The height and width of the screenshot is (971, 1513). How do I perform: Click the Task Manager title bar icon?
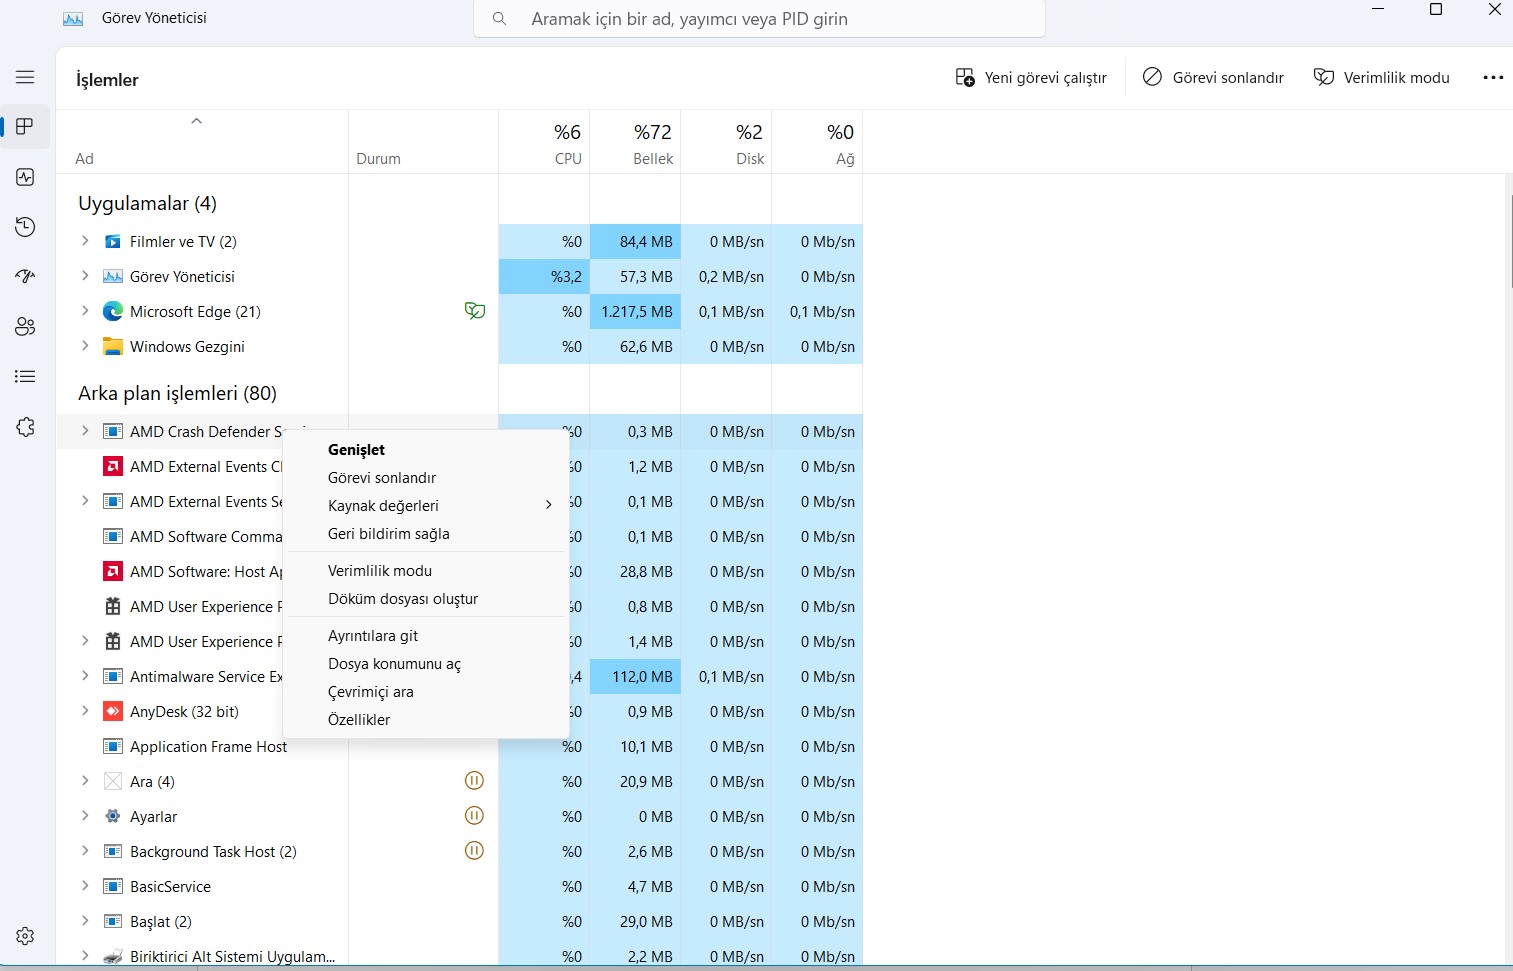(x=73, y=19)
